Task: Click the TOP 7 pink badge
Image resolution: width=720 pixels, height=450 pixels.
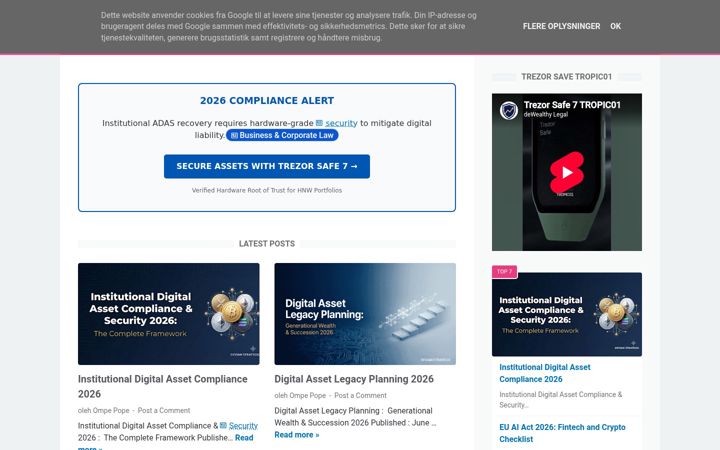Action: pyautogui.click(x=505, y=271)
